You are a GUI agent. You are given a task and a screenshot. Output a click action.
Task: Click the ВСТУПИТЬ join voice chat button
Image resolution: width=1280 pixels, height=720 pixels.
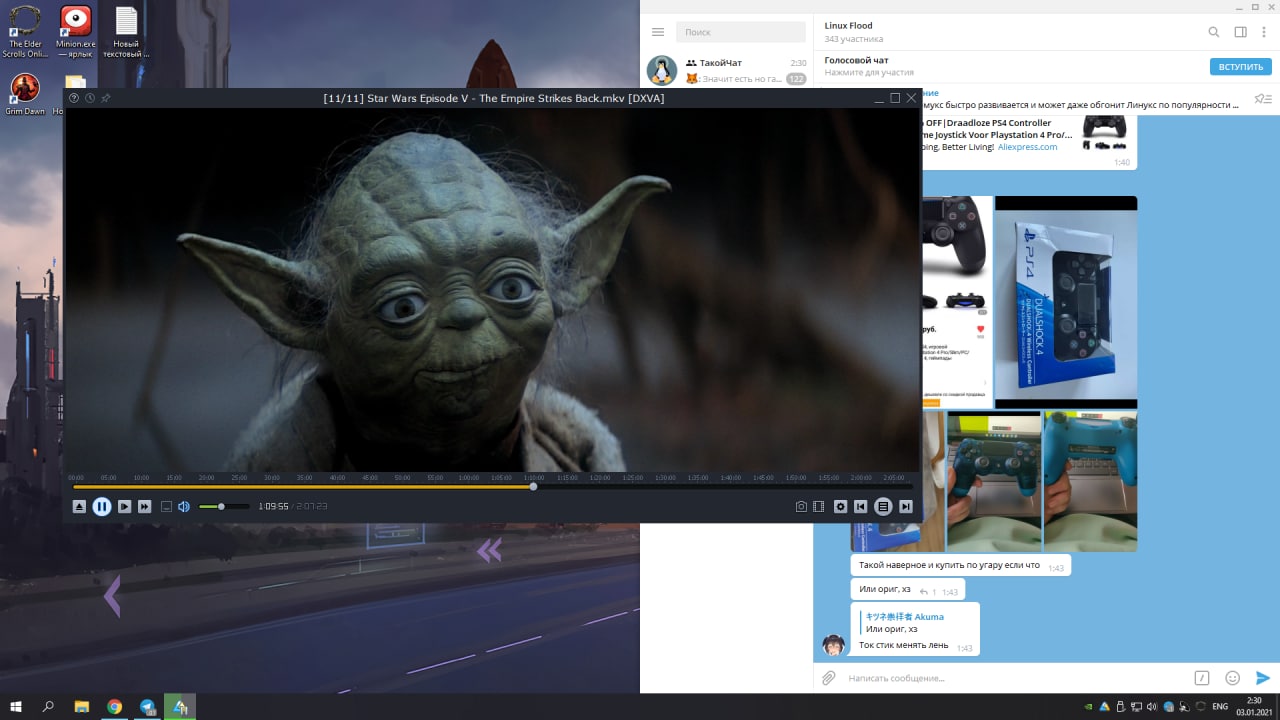1241,67
